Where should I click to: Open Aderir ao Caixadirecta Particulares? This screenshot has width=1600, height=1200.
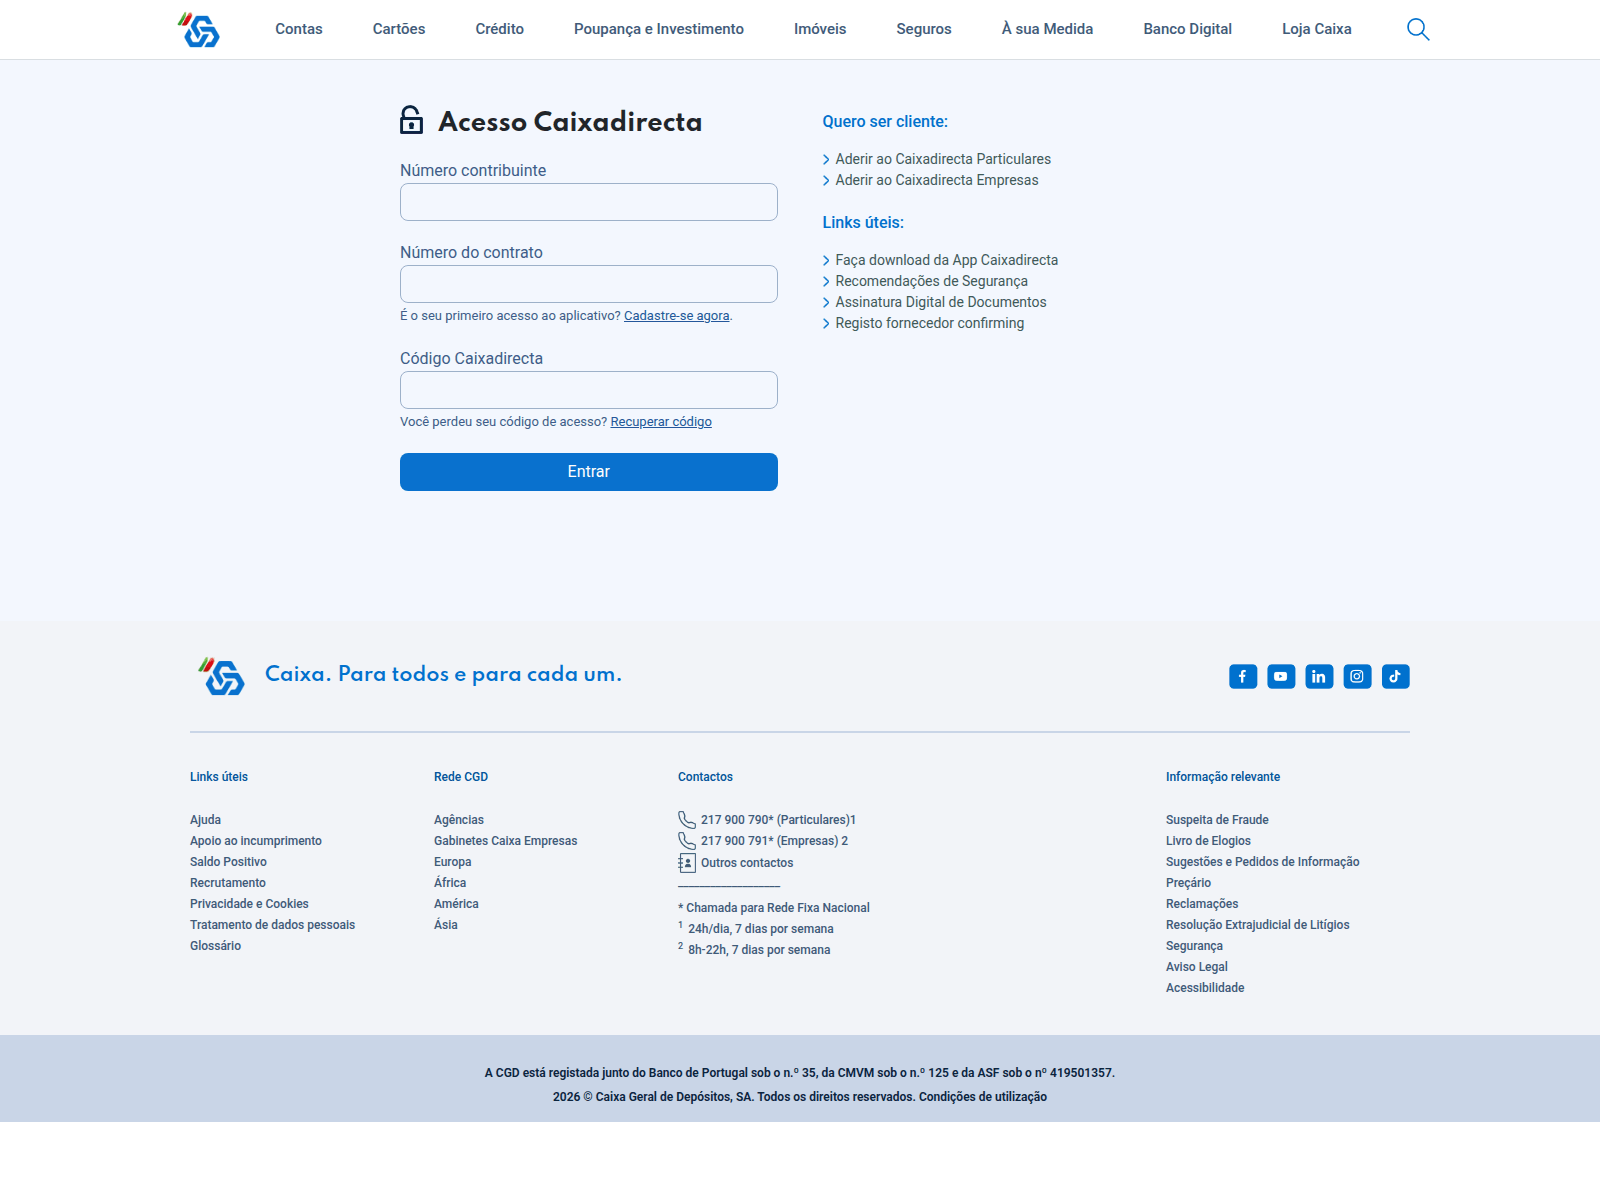click(x=943, y=159)
